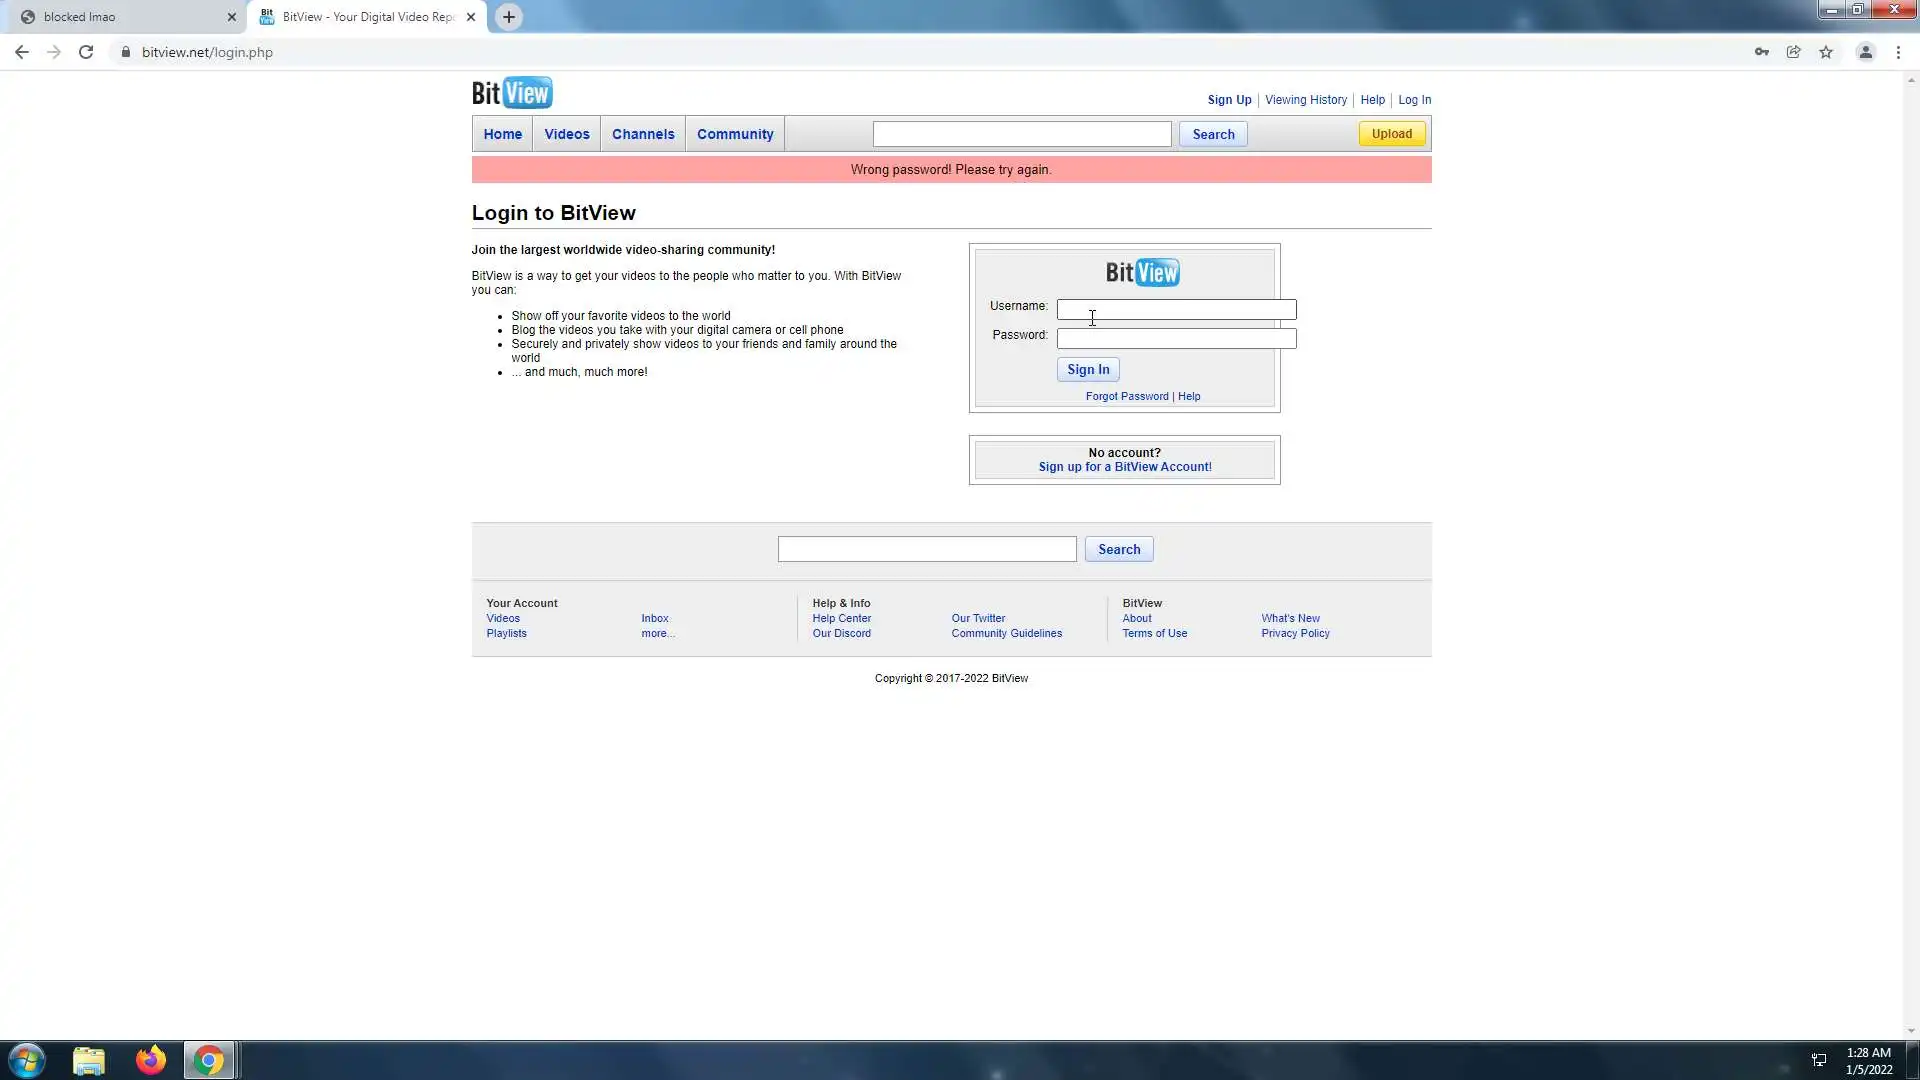Open Windows Start menu orb
The height and width of the screenshot is (1080, 1920).
[27, 1060]
